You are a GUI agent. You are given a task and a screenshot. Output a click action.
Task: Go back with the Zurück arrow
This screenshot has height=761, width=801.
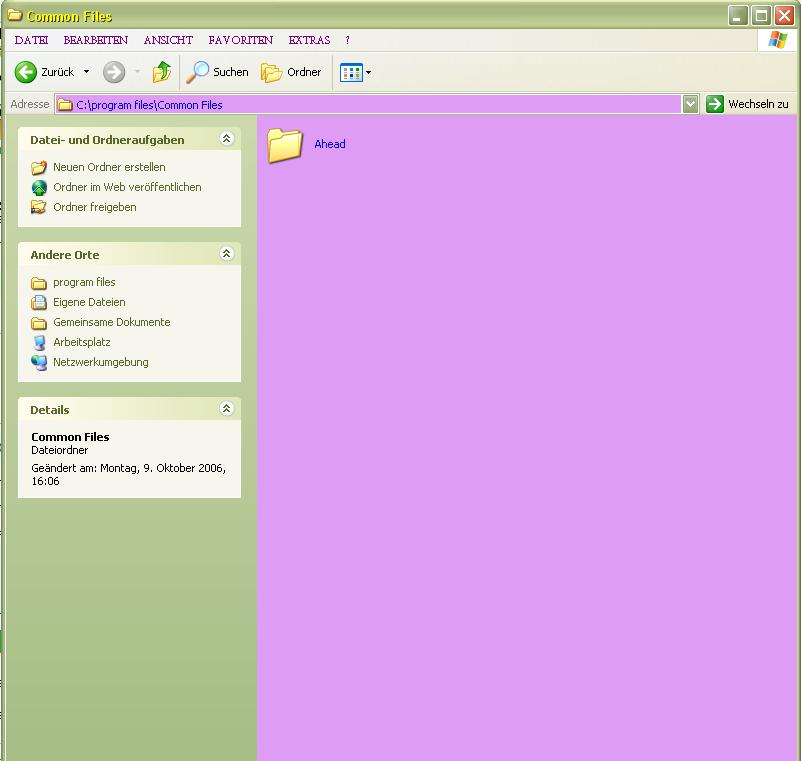pyautogui.click(x=26, y=72)
